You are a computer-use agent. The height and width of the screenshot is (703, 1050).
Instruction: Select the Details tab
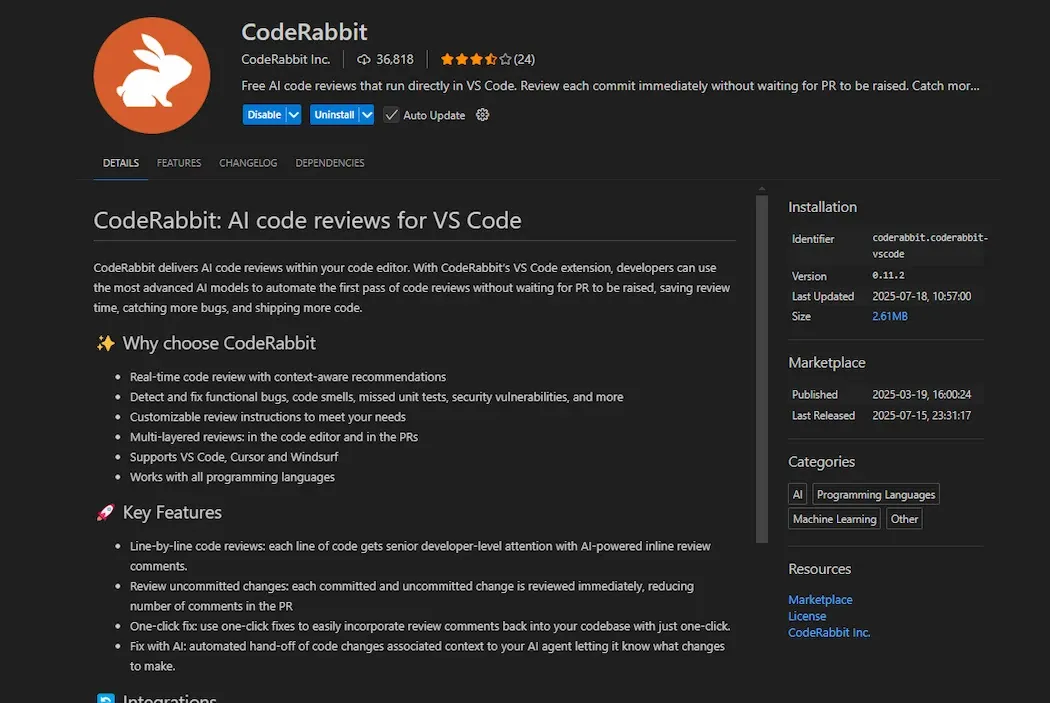coord(121,163)
